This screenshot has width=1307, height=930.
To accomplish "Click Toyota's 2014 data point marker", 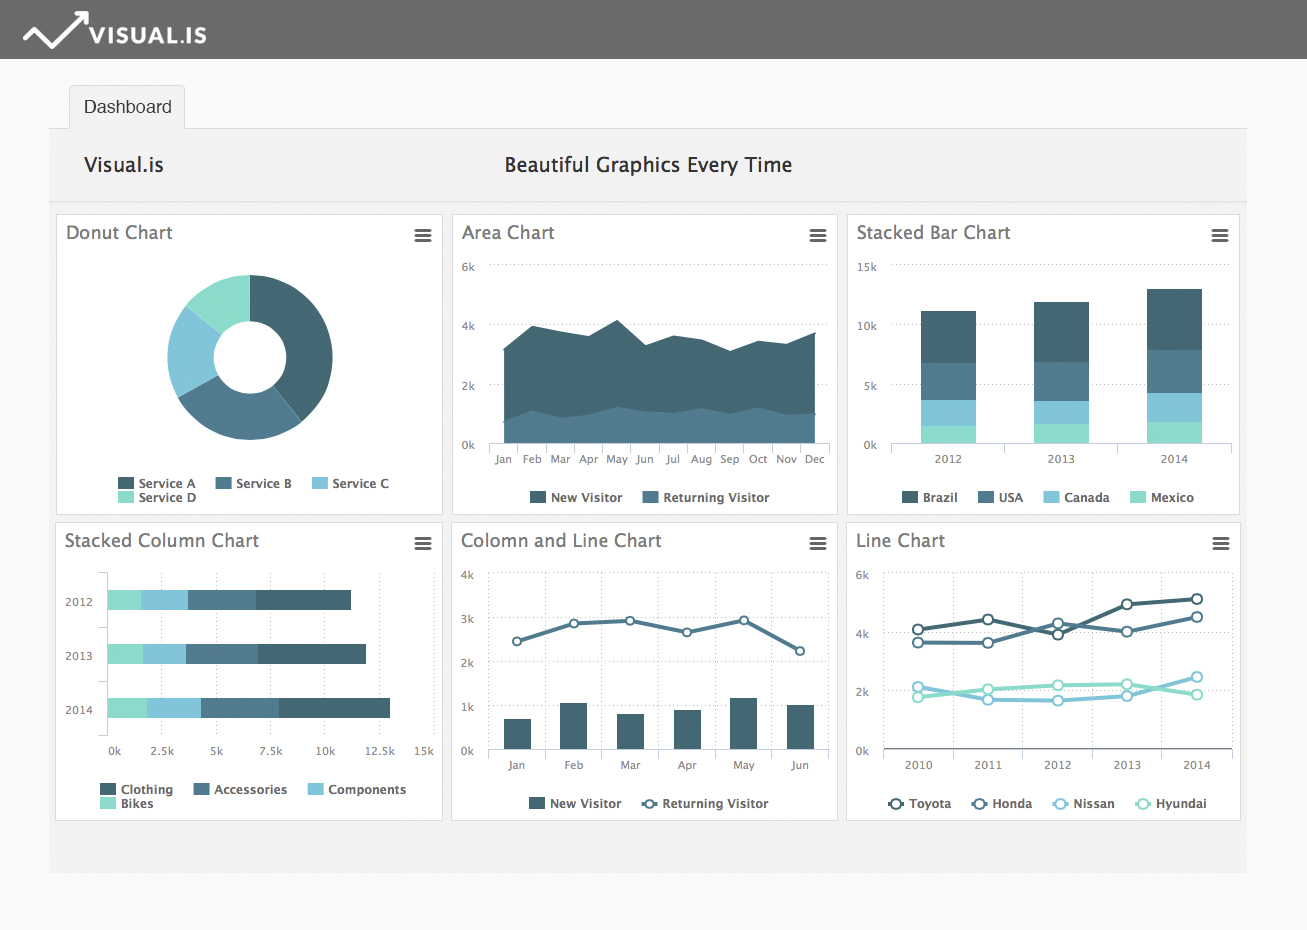I will [1197, 599].
